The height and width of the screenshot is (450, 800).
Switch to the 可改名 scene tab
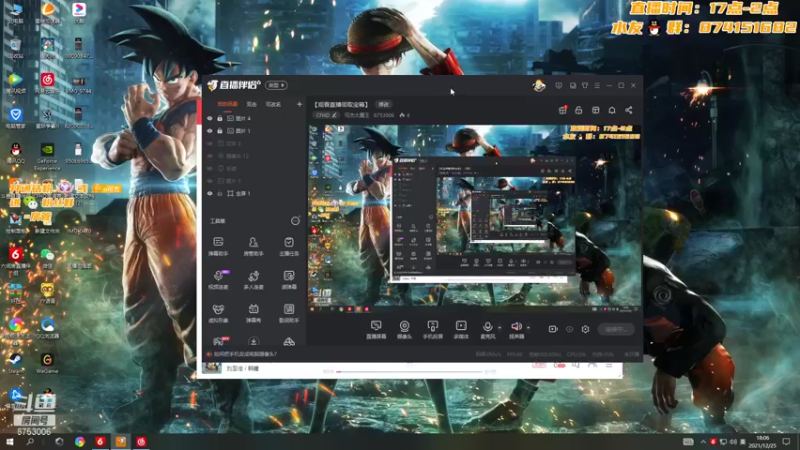pos(273,104)
